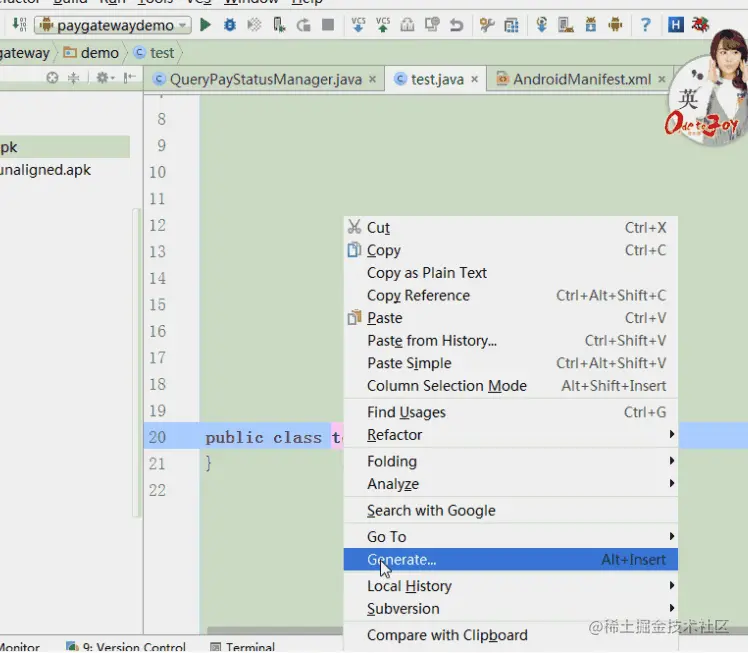Open SDK Manager icon
Screen dimensions: 748x653
click(x=591, y=24)
